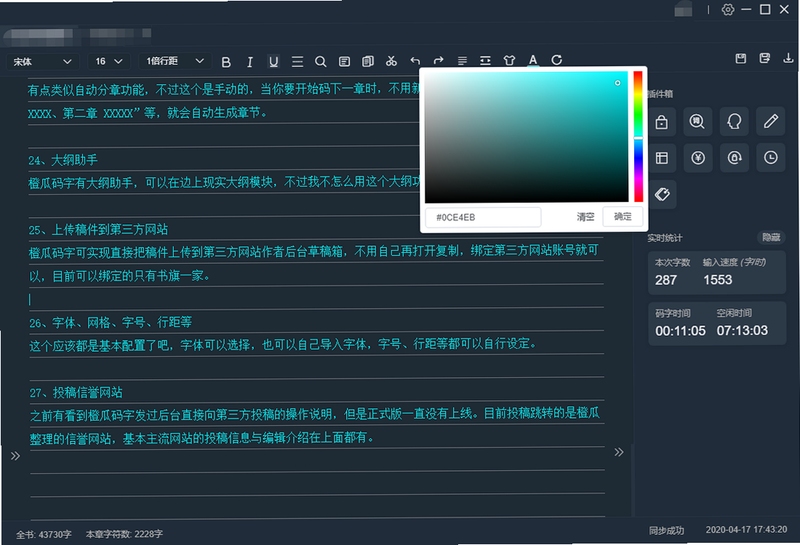Open the rotating lock plugin
This screenshot has width=800, height=545.
coord(734,158)
